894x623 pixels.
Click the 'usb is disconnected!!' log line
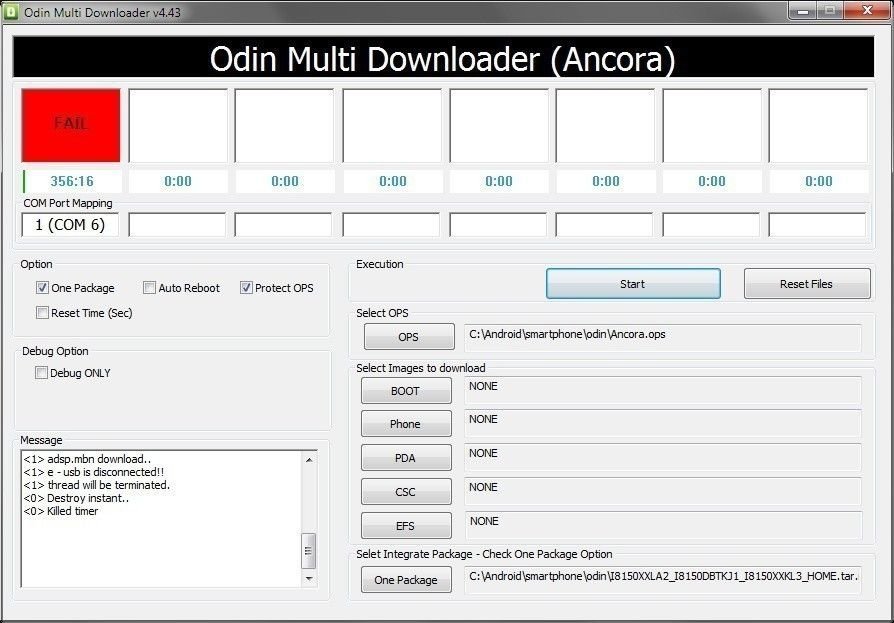point(94,472)
